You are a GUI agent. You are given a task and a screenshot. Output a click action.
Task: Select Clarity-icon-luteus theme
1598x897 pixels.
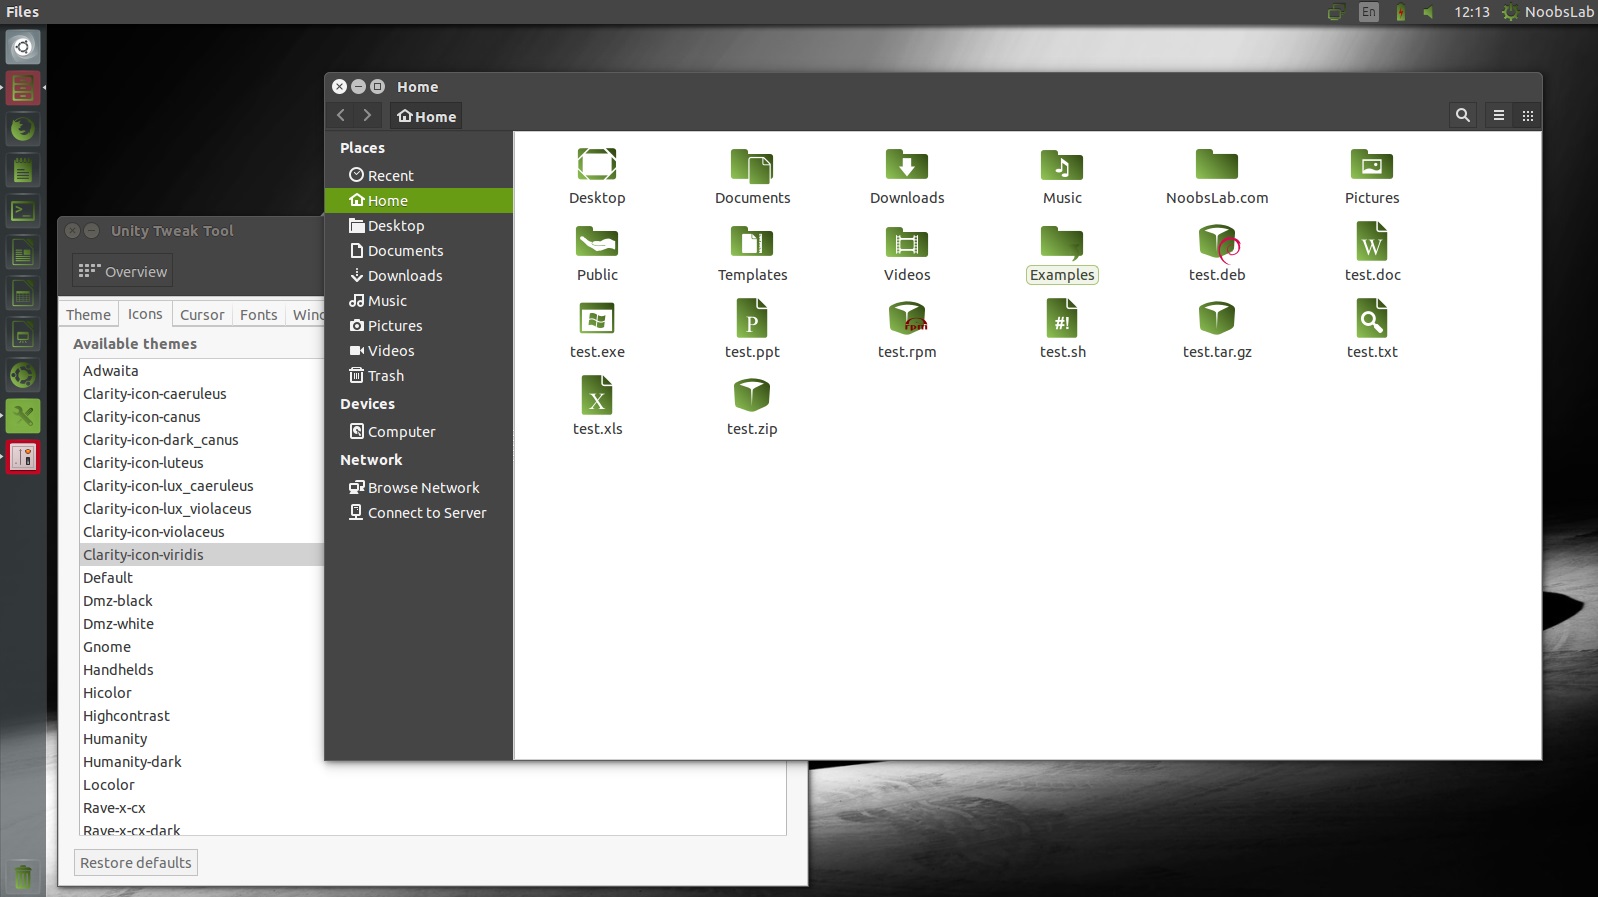tap(202, 462)
